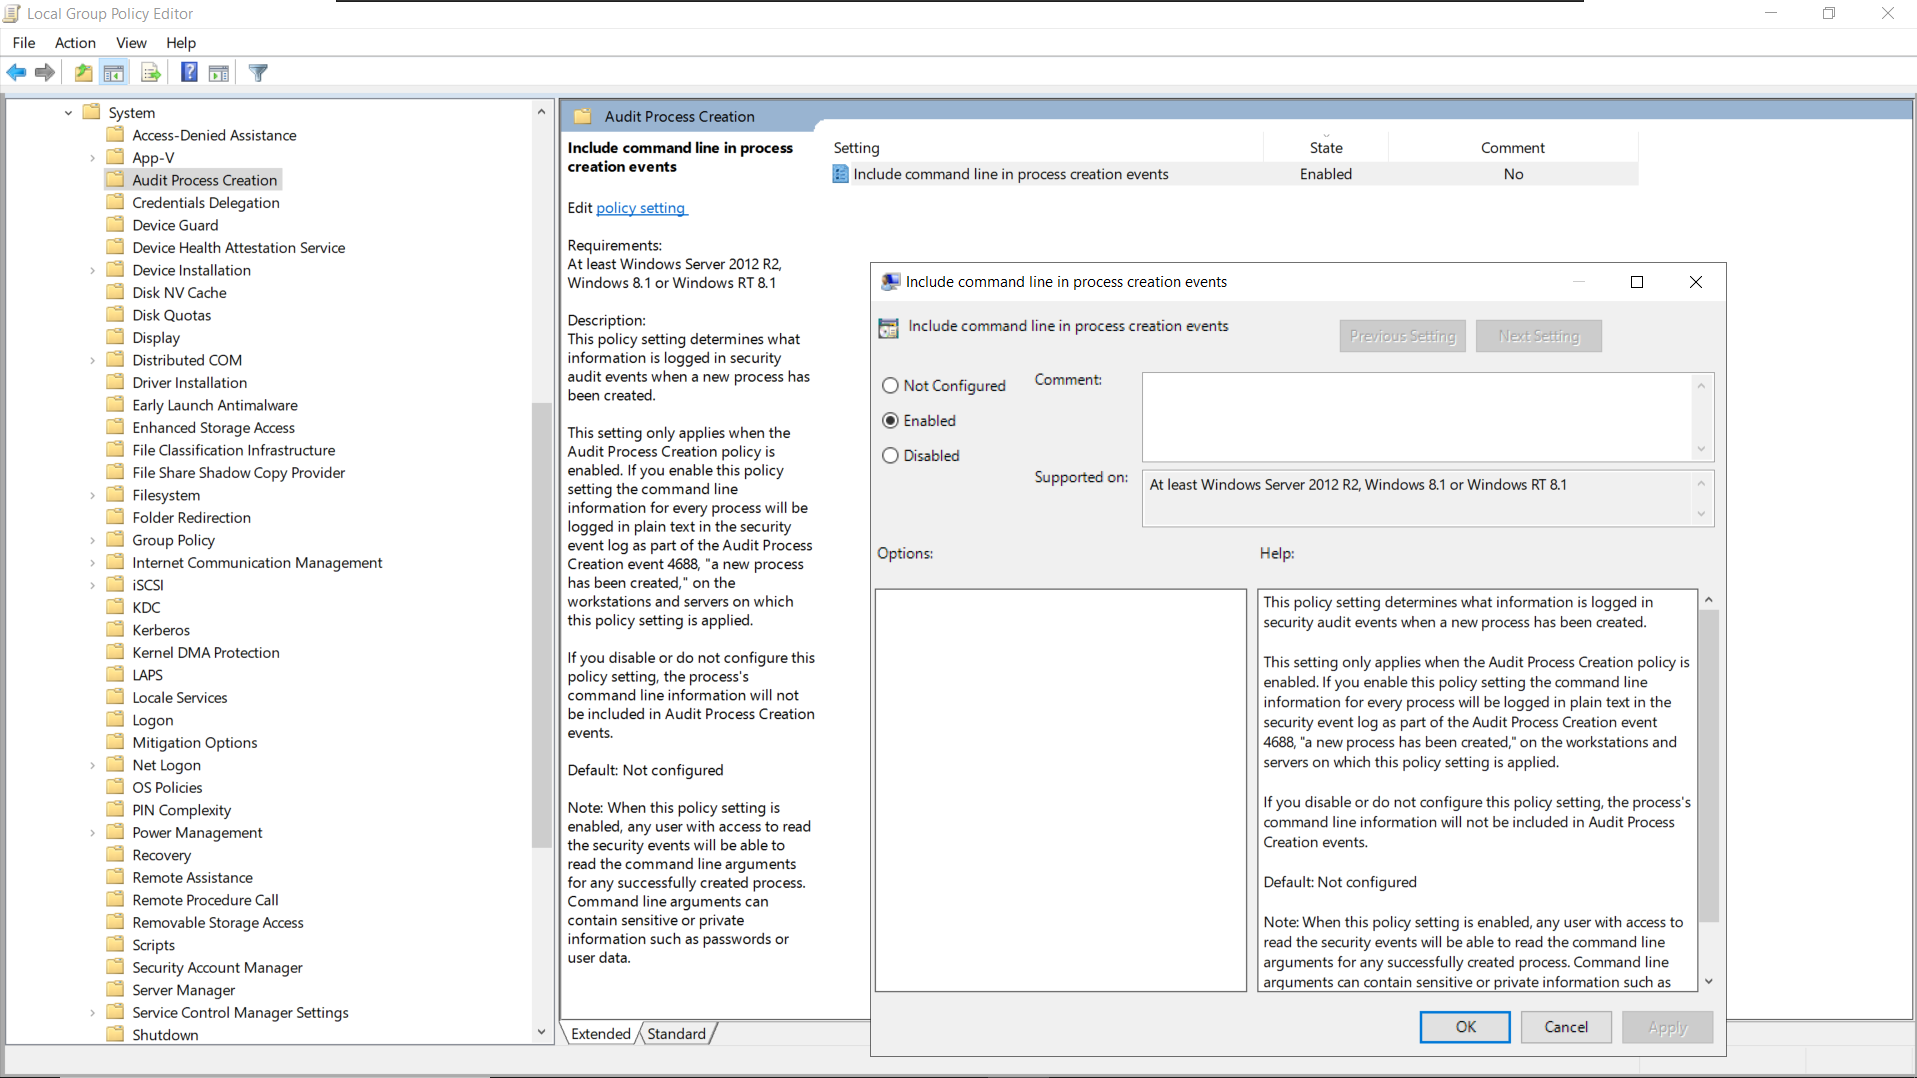
Task: Click the Logon folder icon
Action: pos(116,720)
